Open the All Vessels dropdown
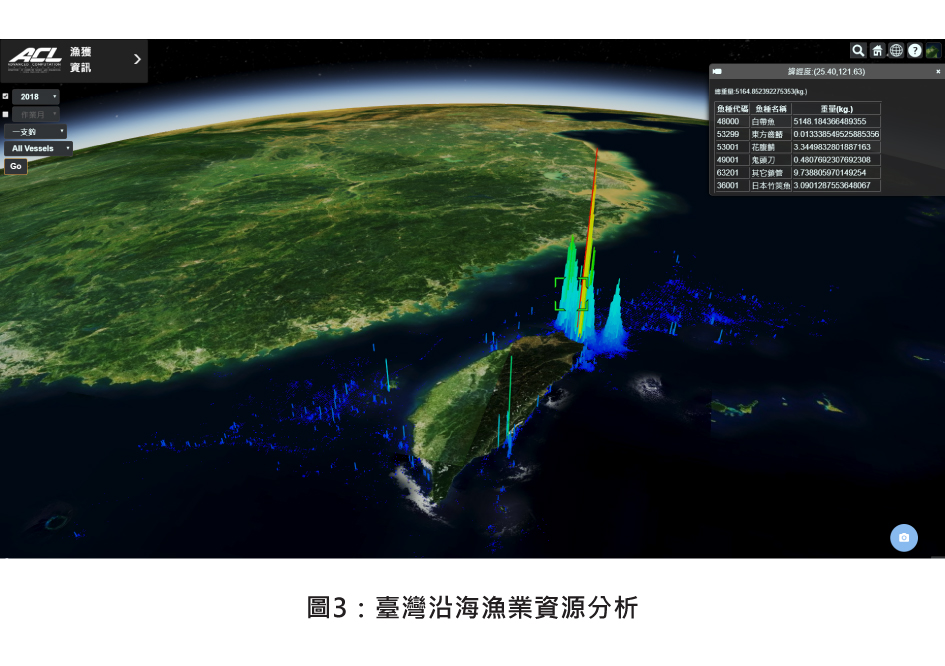The width and height of the screenshot is (945, 666). 39,148
